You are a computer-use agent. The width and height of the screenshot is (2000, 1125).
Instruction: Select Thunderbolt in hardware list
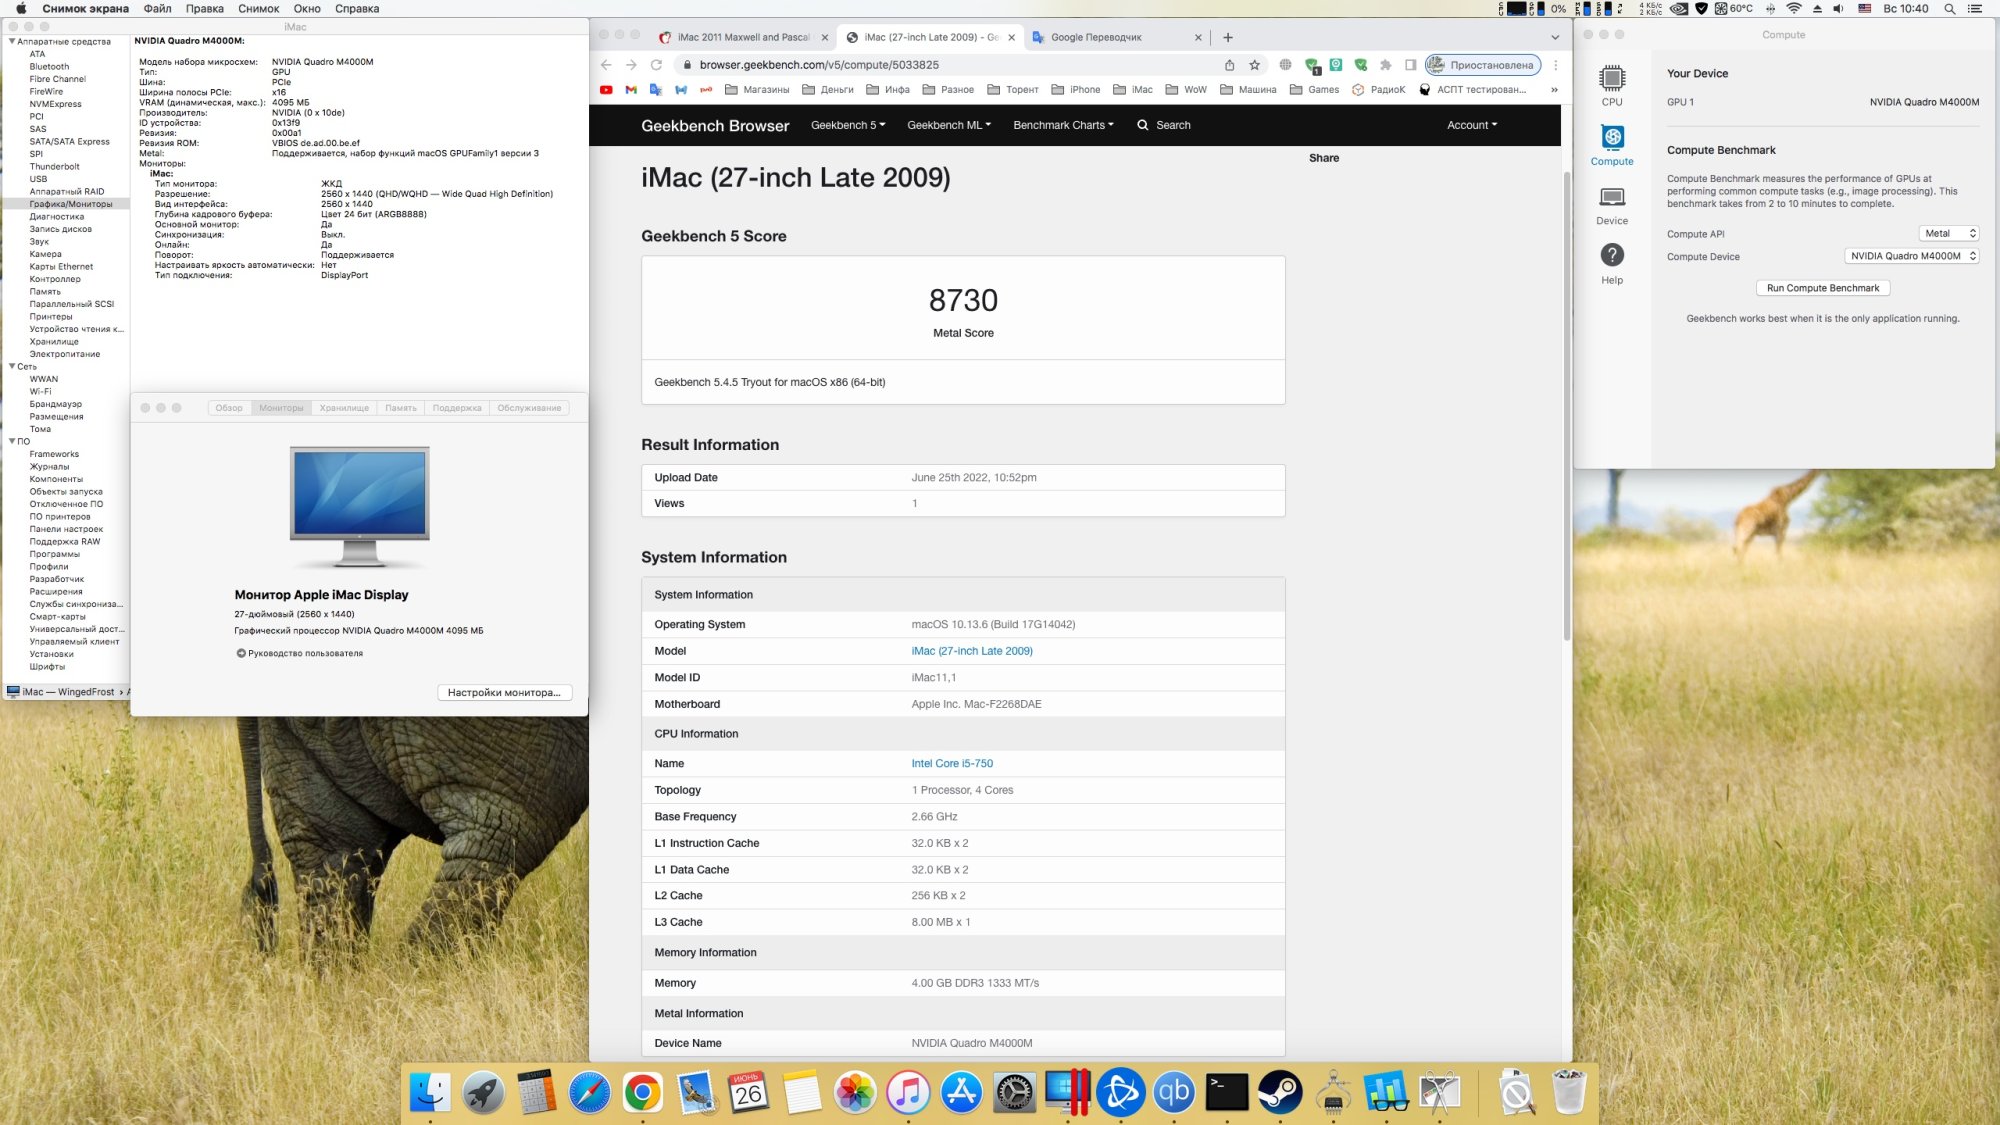[x=54, y=166]
